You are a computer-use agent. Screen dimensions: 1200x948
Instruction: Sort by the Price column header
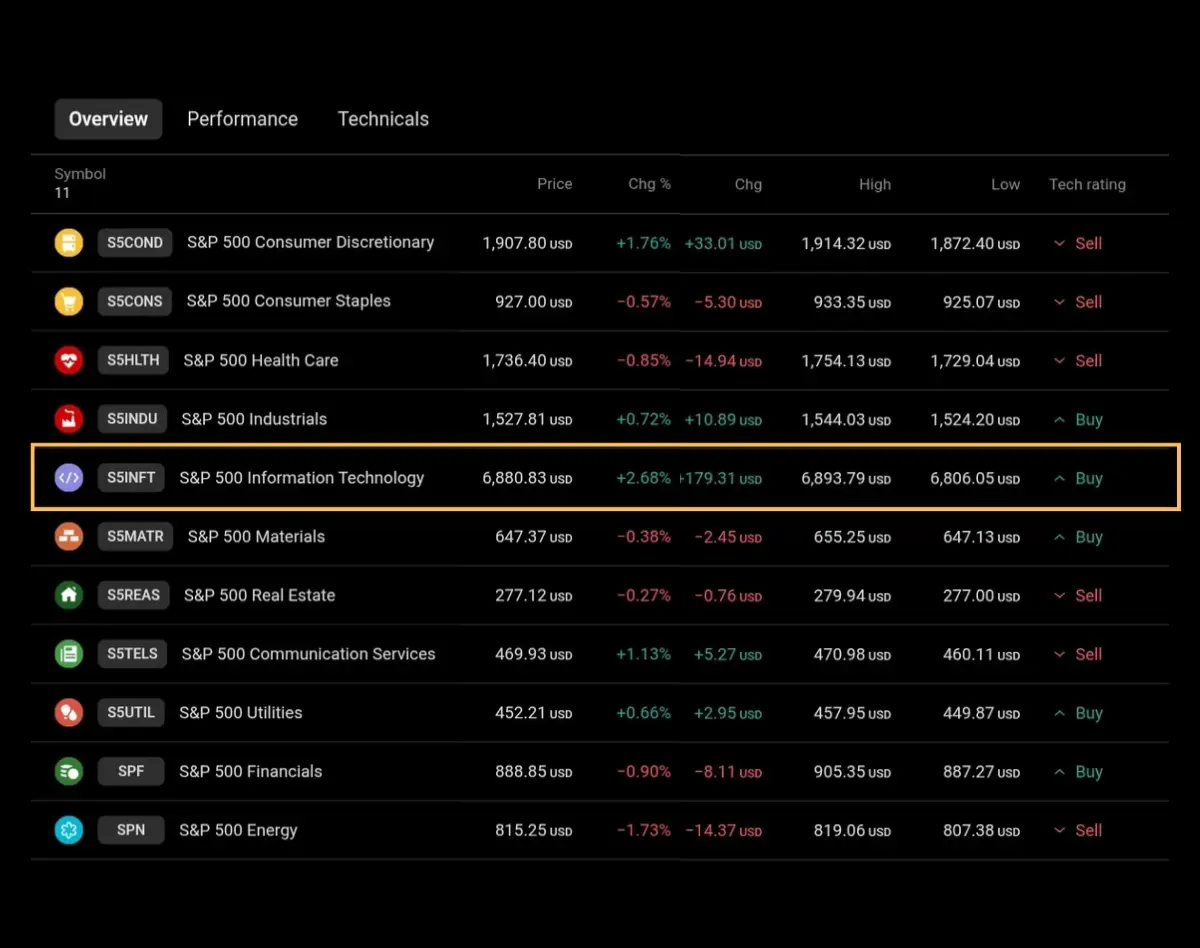[555, 184]
